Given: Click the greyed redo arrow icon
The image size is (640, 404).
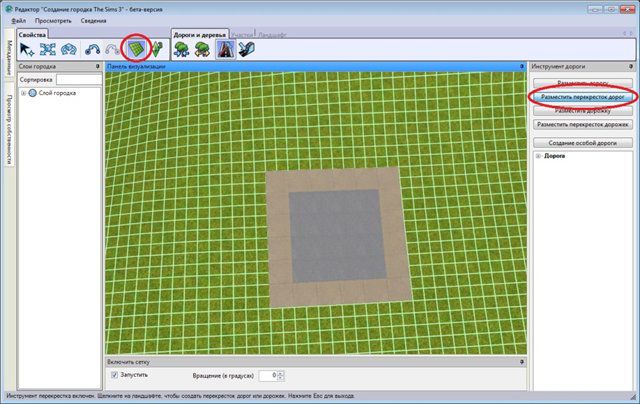Looking at the screenshot, I should pos(113,49).
